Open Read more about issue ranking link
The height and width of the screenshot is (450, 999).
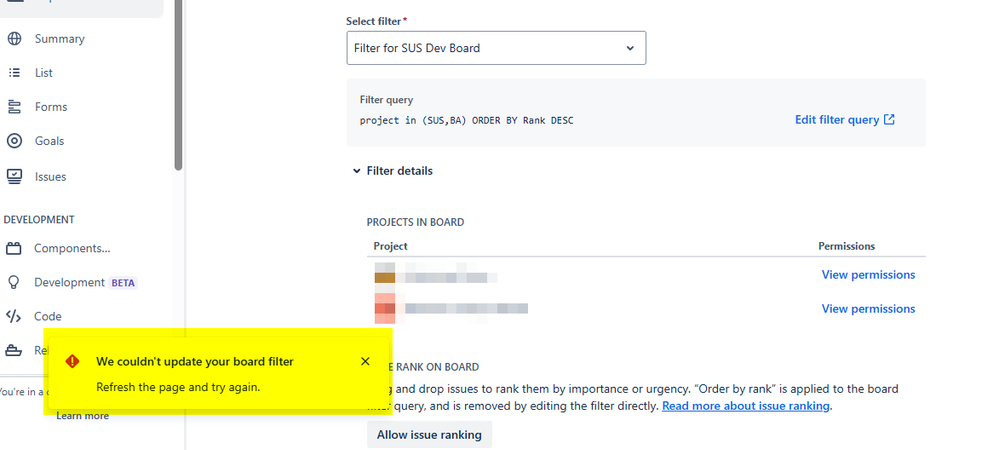(745, 406)
